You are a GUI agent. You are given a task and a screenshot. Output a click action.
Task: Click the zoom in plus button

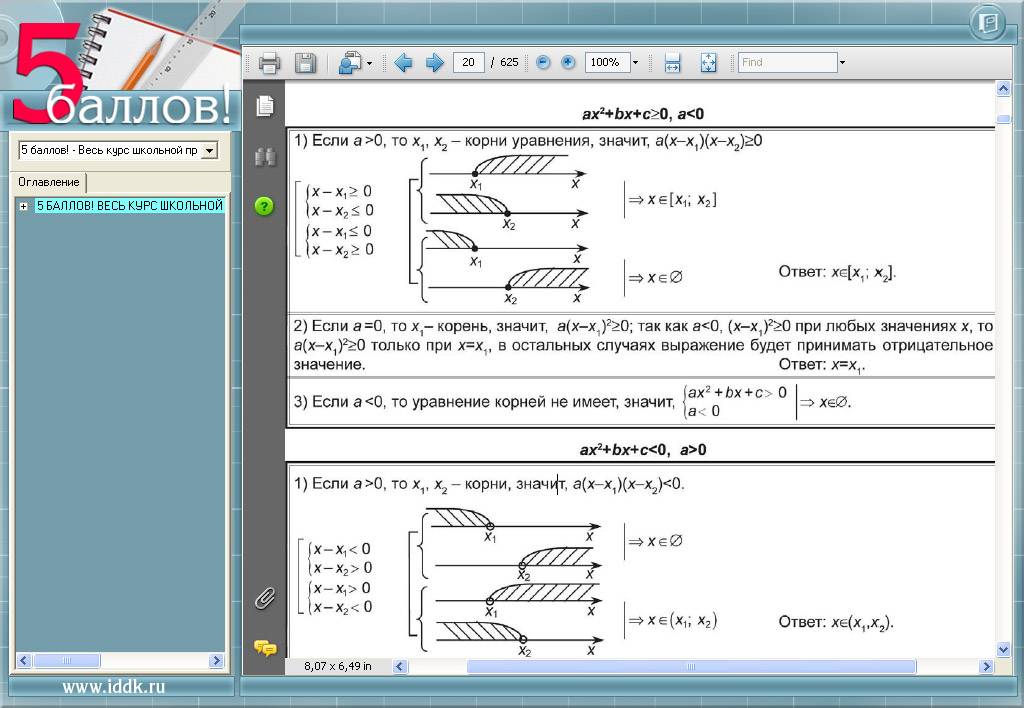click(568, 63)
